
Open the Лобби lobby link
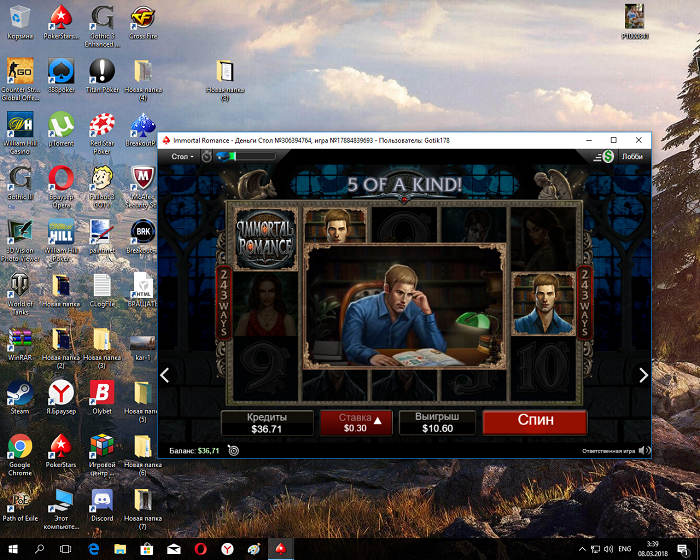point(632,157)
